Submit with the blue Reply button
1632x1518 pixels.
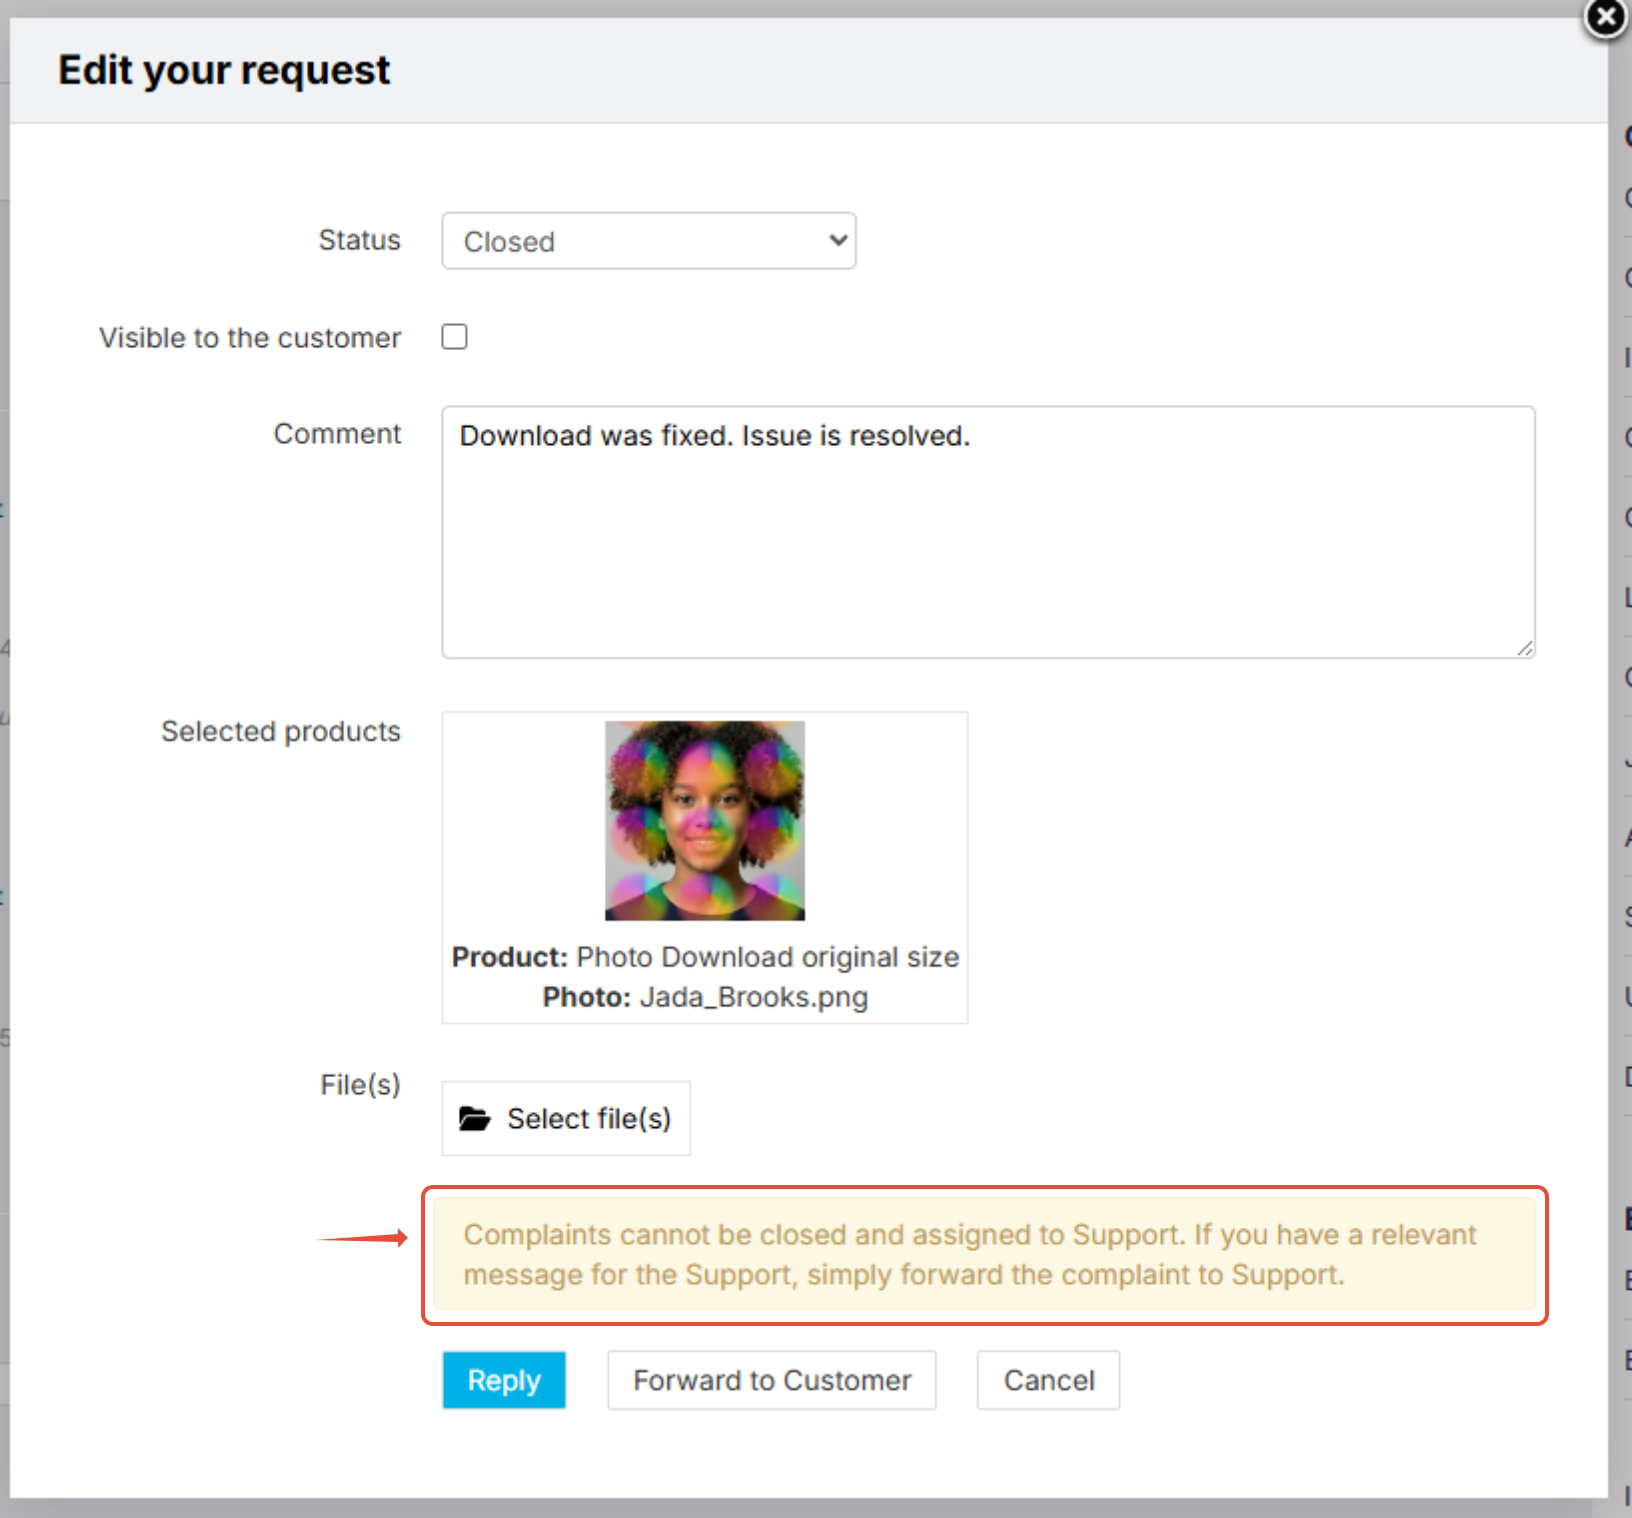tap(504, 1380)
